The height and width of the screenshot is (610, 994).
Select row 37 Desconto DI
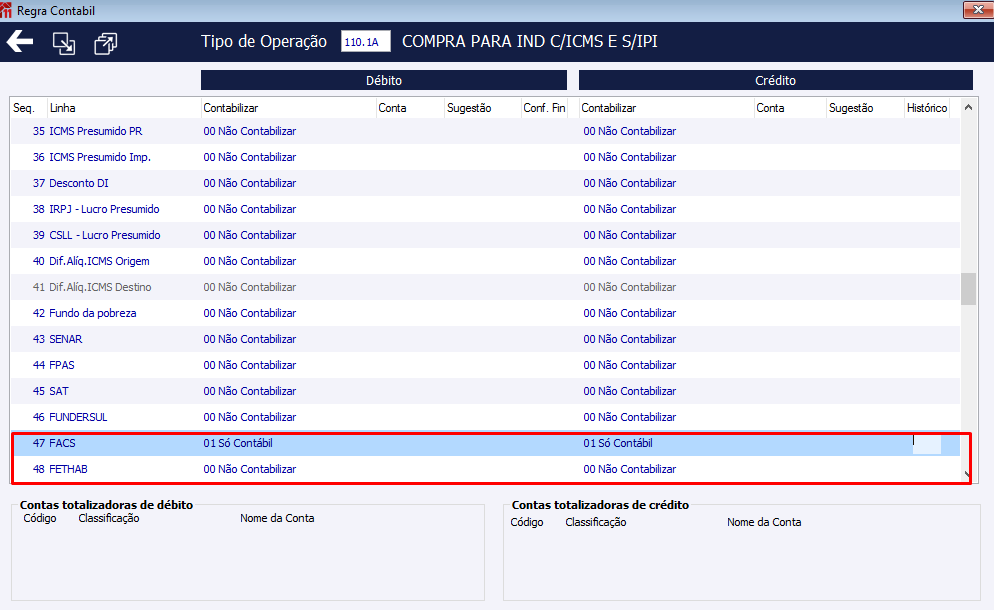click(485, 183)
